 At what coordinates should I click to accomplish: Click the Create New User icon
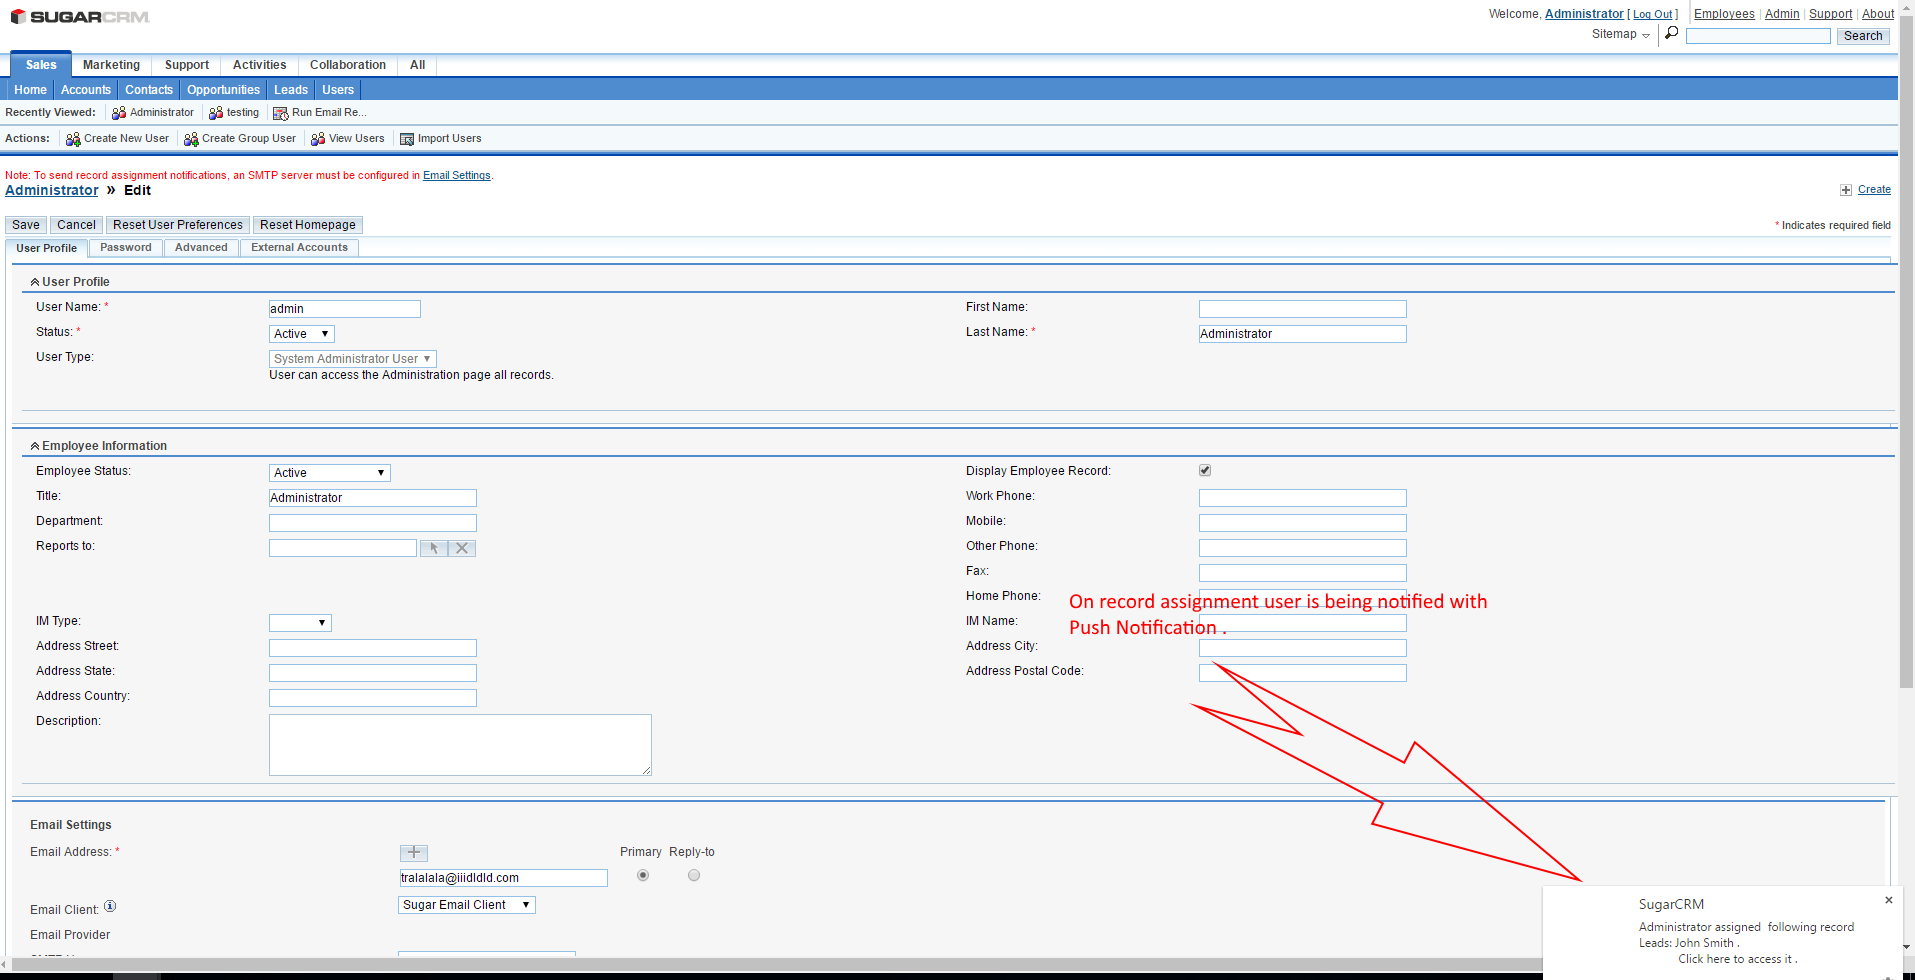[73, 139]
